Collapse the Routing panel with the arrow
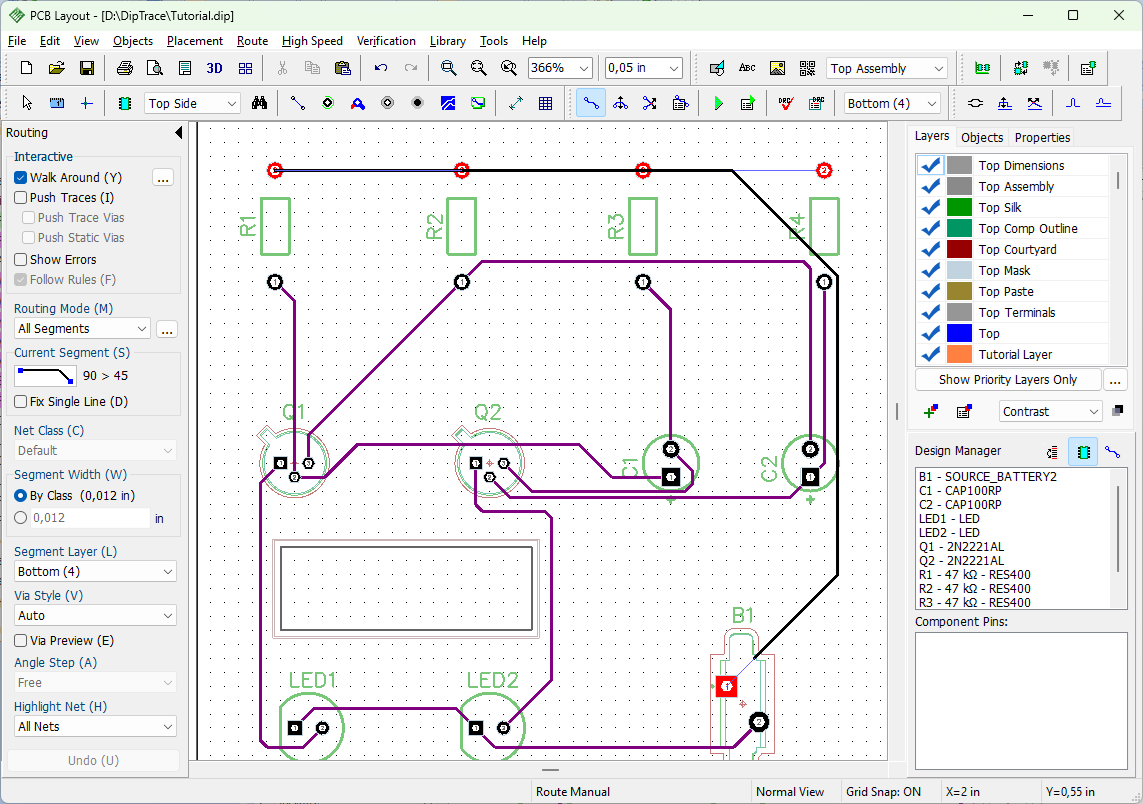The image size is (1143, 804). pyautogui.click(x=179, y=133)
